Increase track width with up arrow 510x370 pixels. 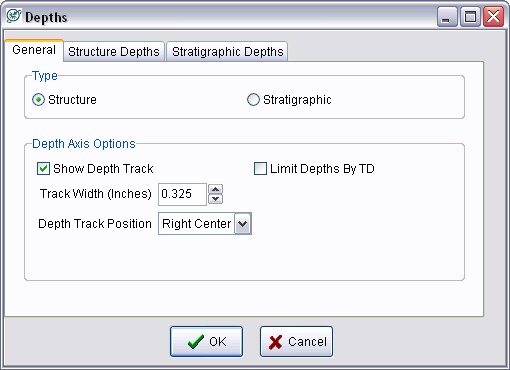216,189
